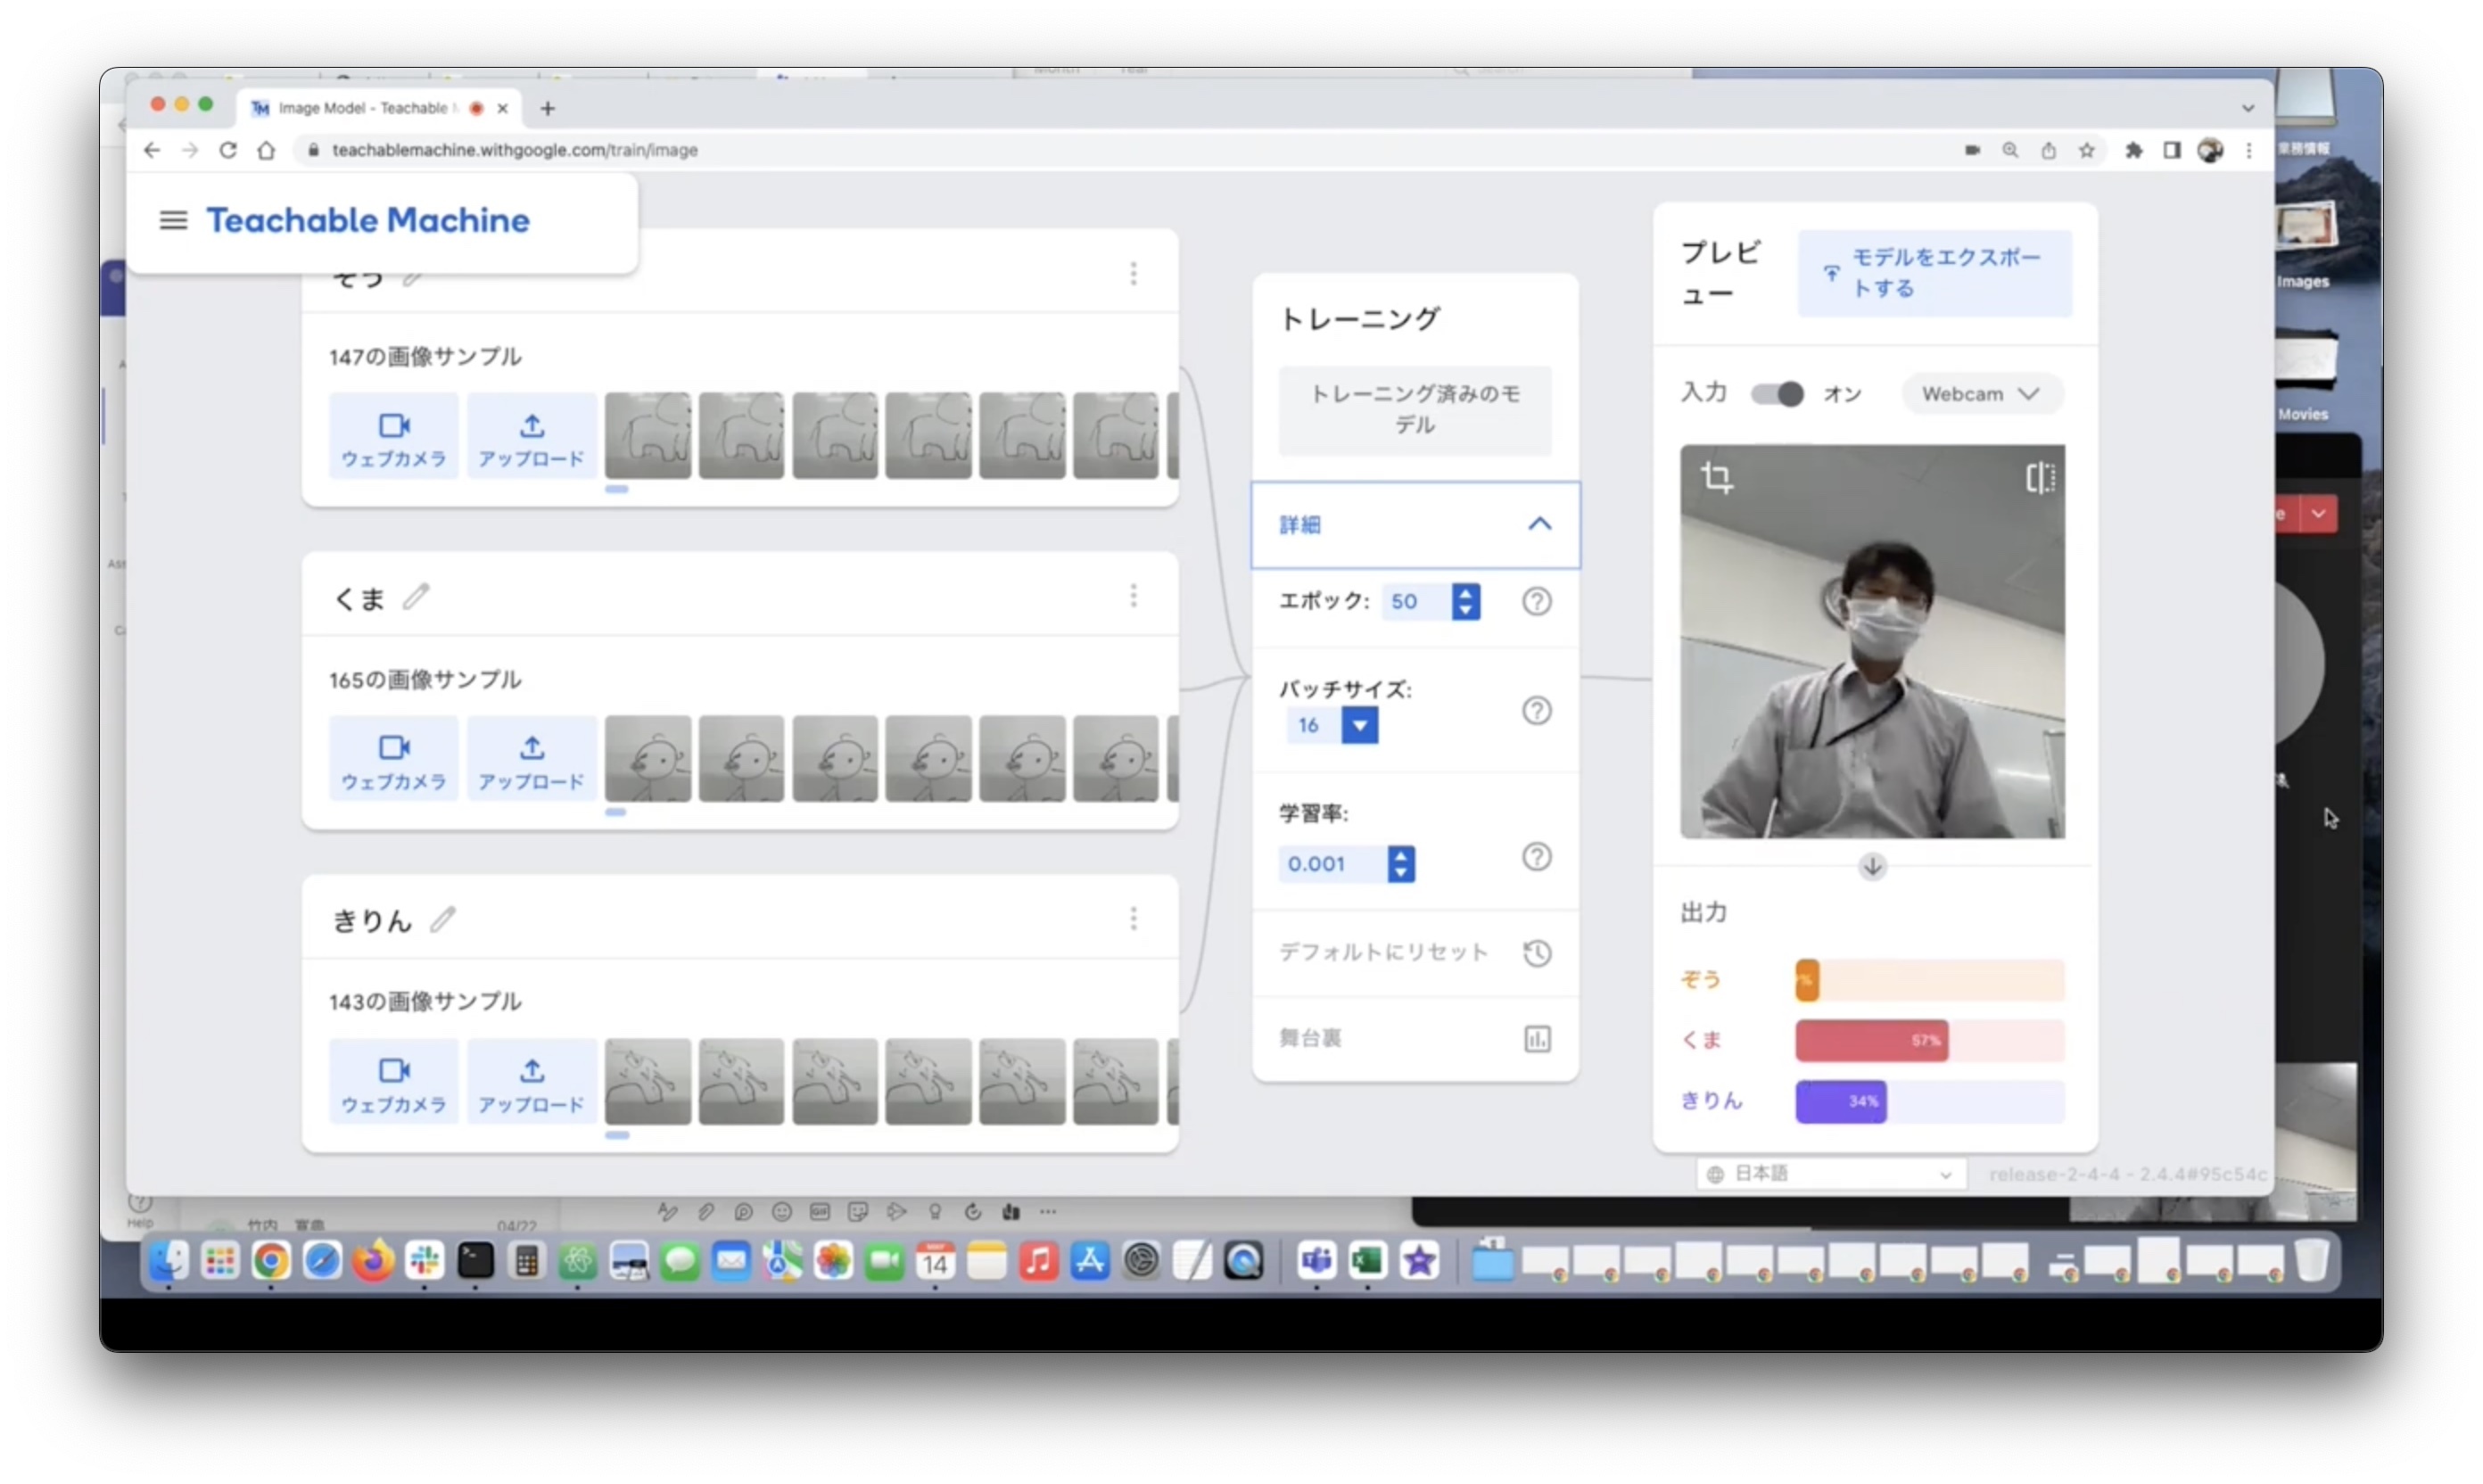Screen dimensions: 2483x1484
Task: Click the share icon in address bar
Action: (2048, 150)
